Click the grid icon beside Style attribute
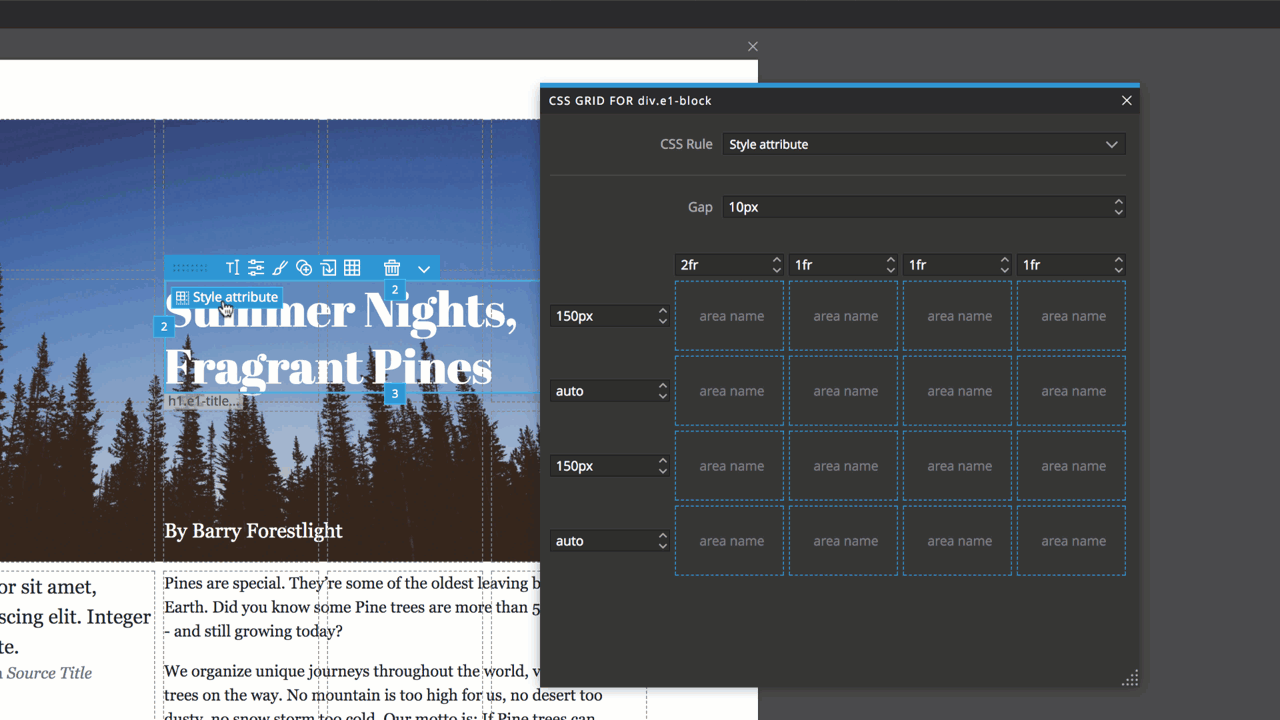 click(181, 297)
